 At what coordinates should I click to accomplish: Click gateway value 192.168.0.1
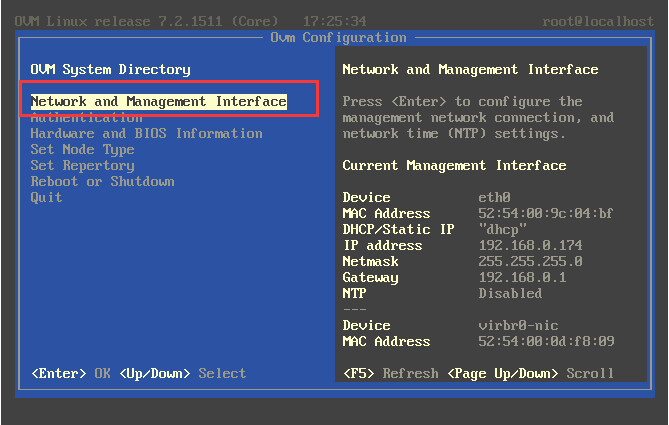pos(522,277)
